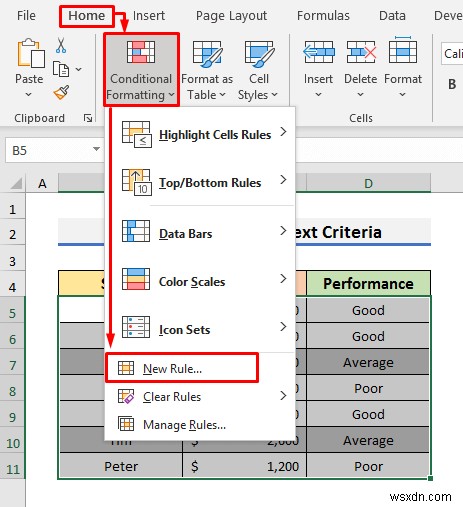Click the Average cell in row 7

click(x=368, y=362)
